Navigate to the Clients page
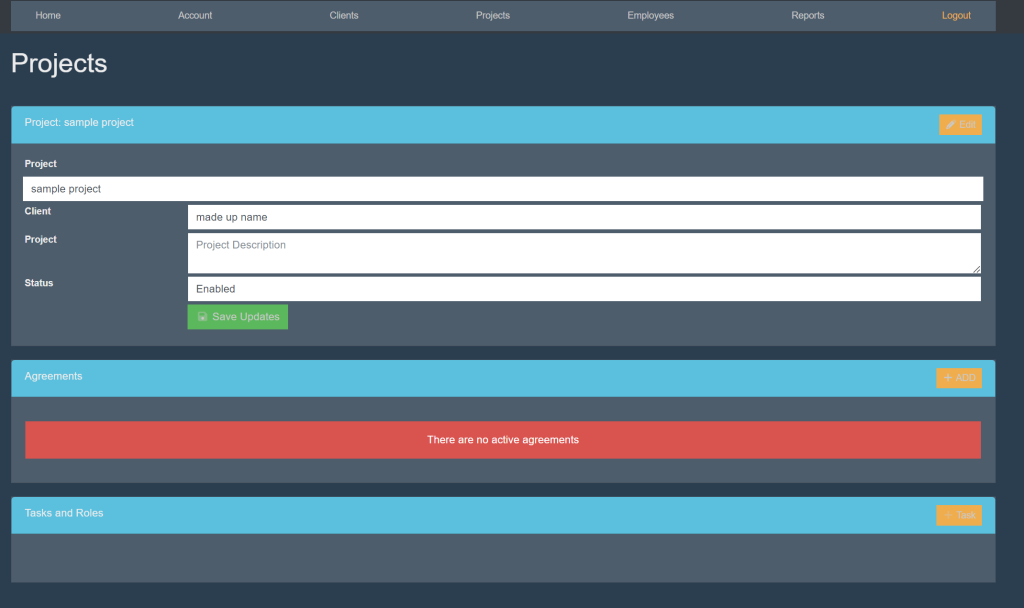This screenshot has height=608, width=1024. pos(344,16)
